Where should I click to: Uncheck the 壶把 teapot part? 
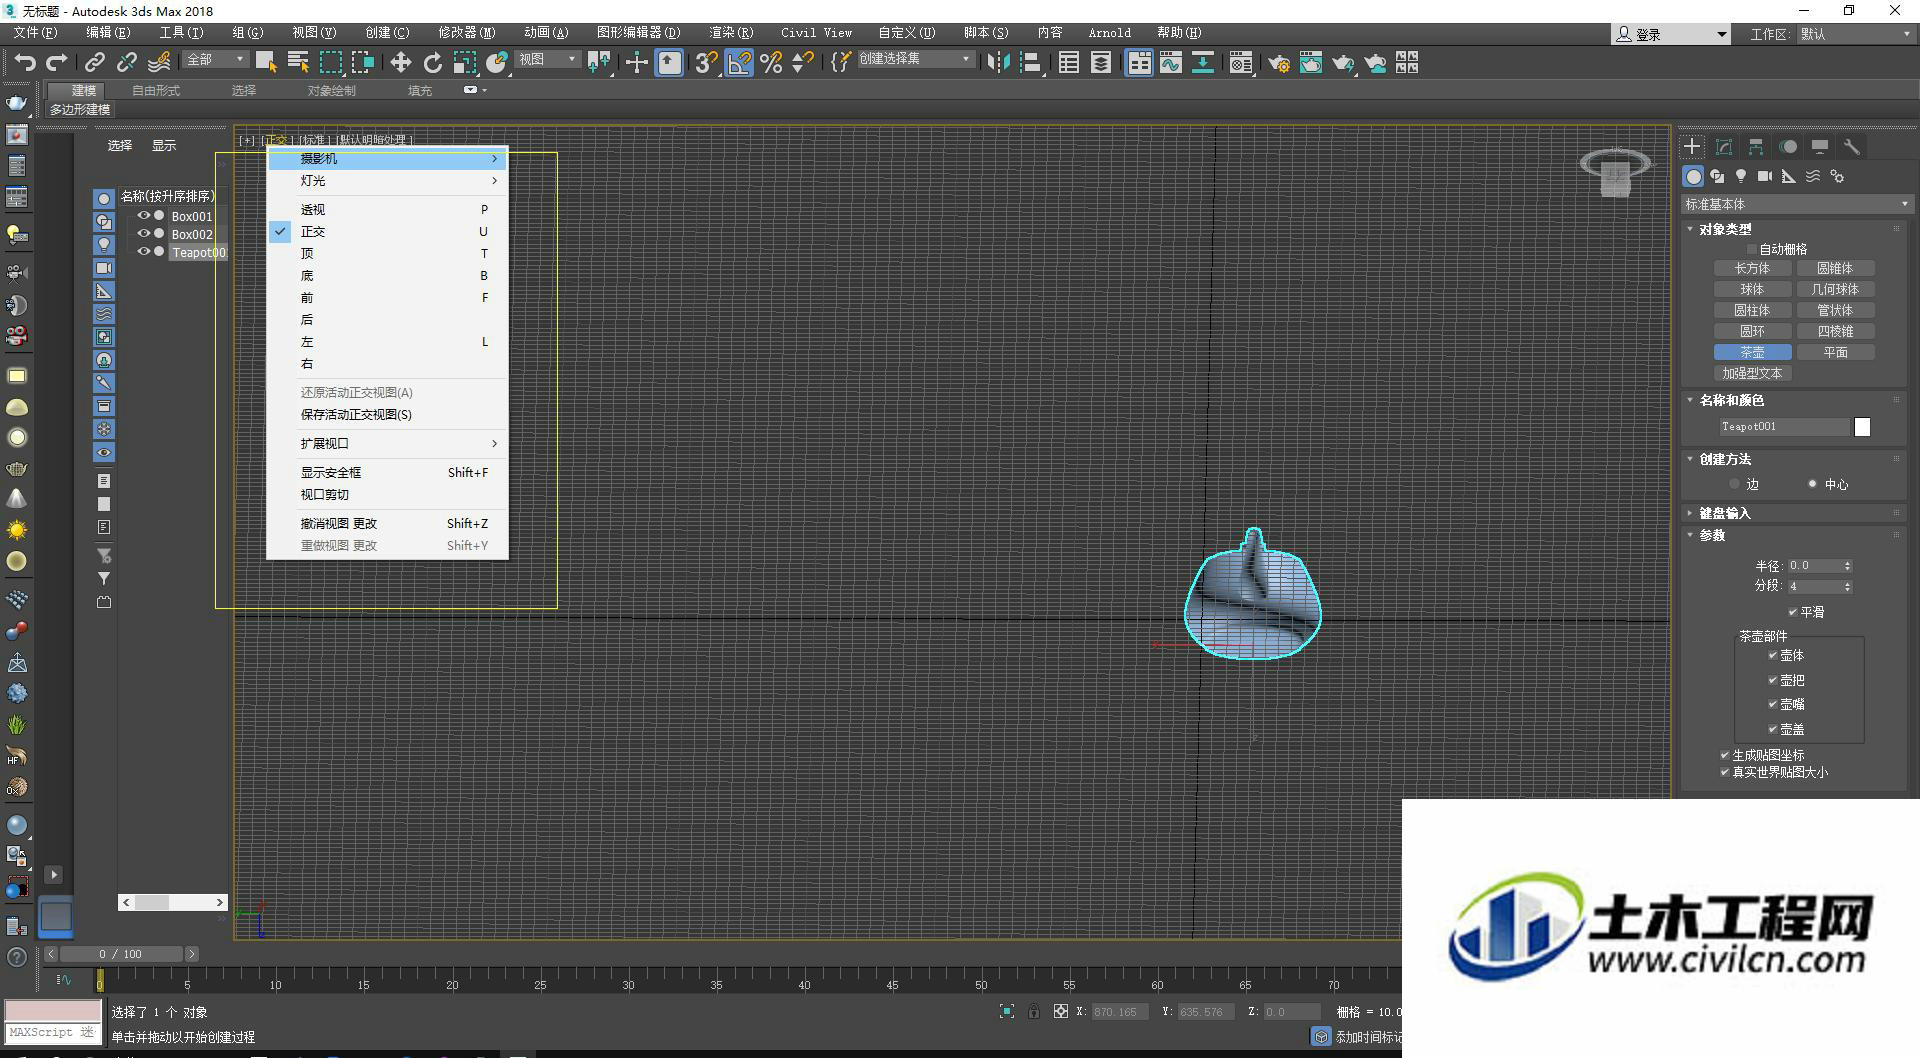pos(1773,680)
